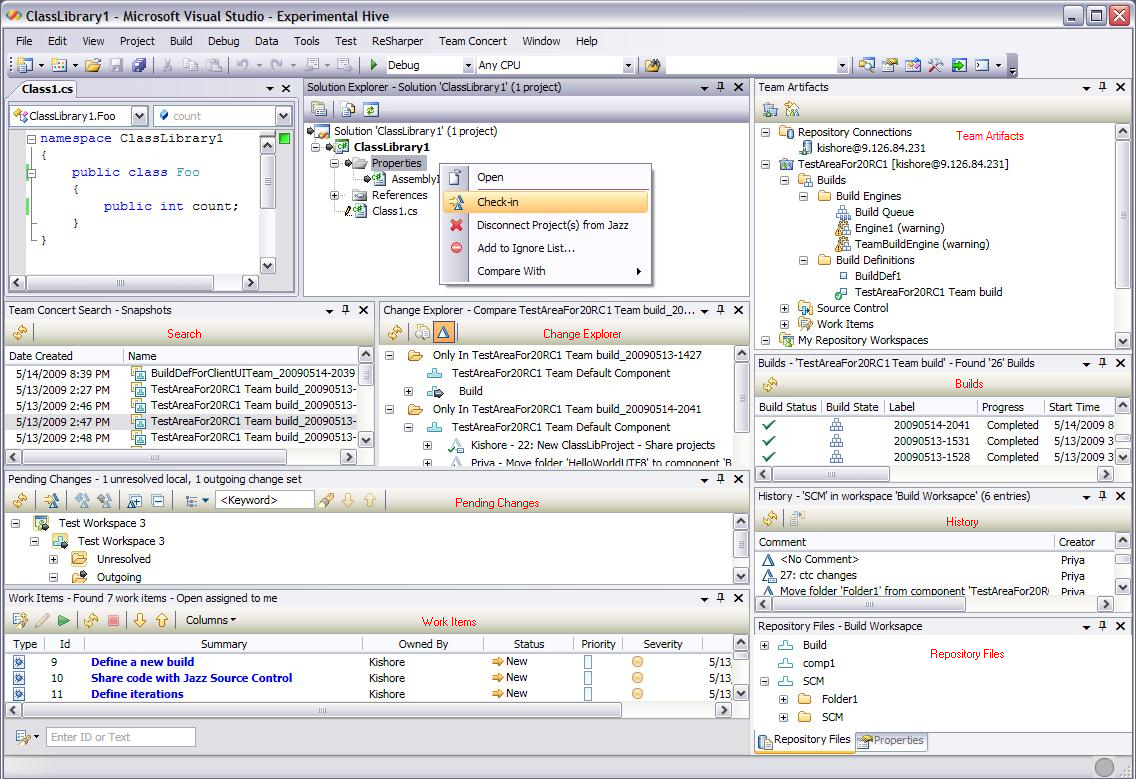Toggle auto-hide pin on Work Items panel
This screenshot has width=1136, height=779.
tap(720, 598)
